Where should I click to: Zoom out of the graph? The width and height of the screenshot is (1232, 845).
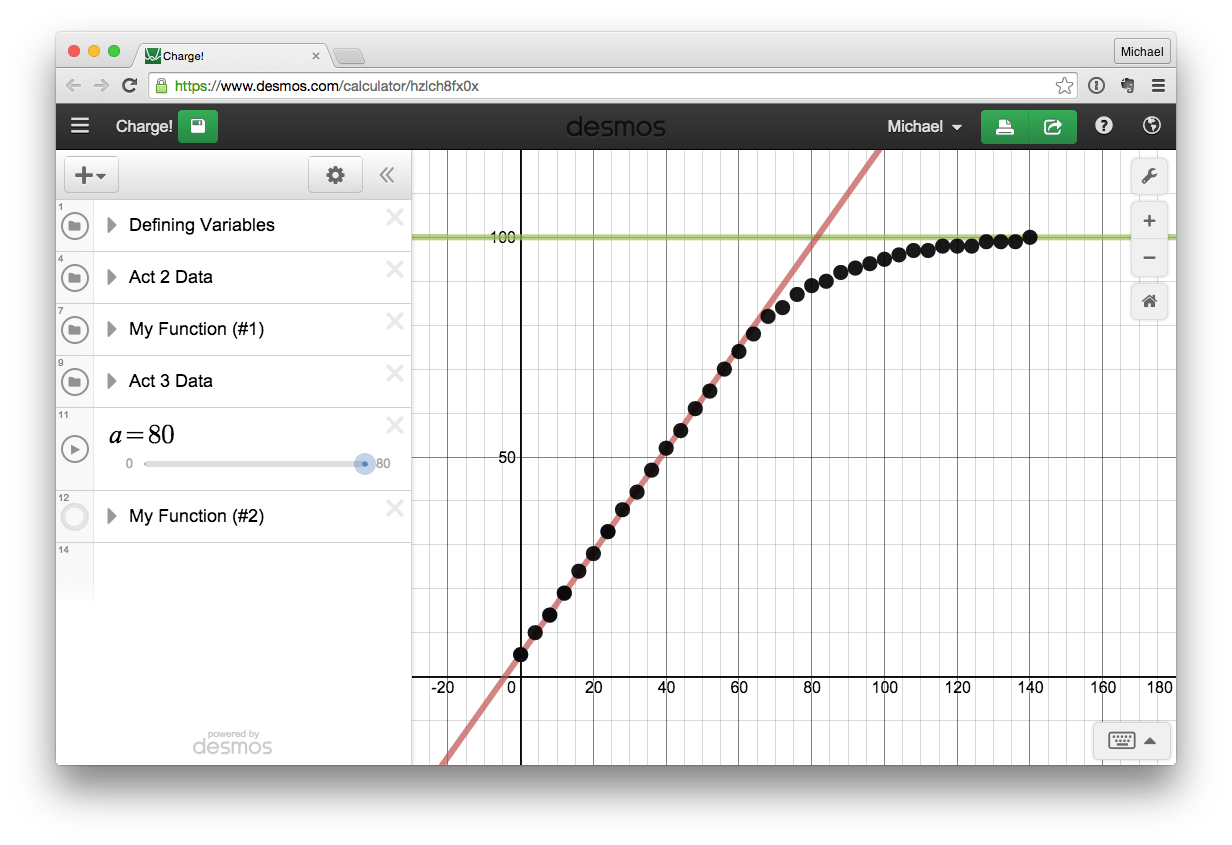pyautogui.click(x=1149, y=258)
